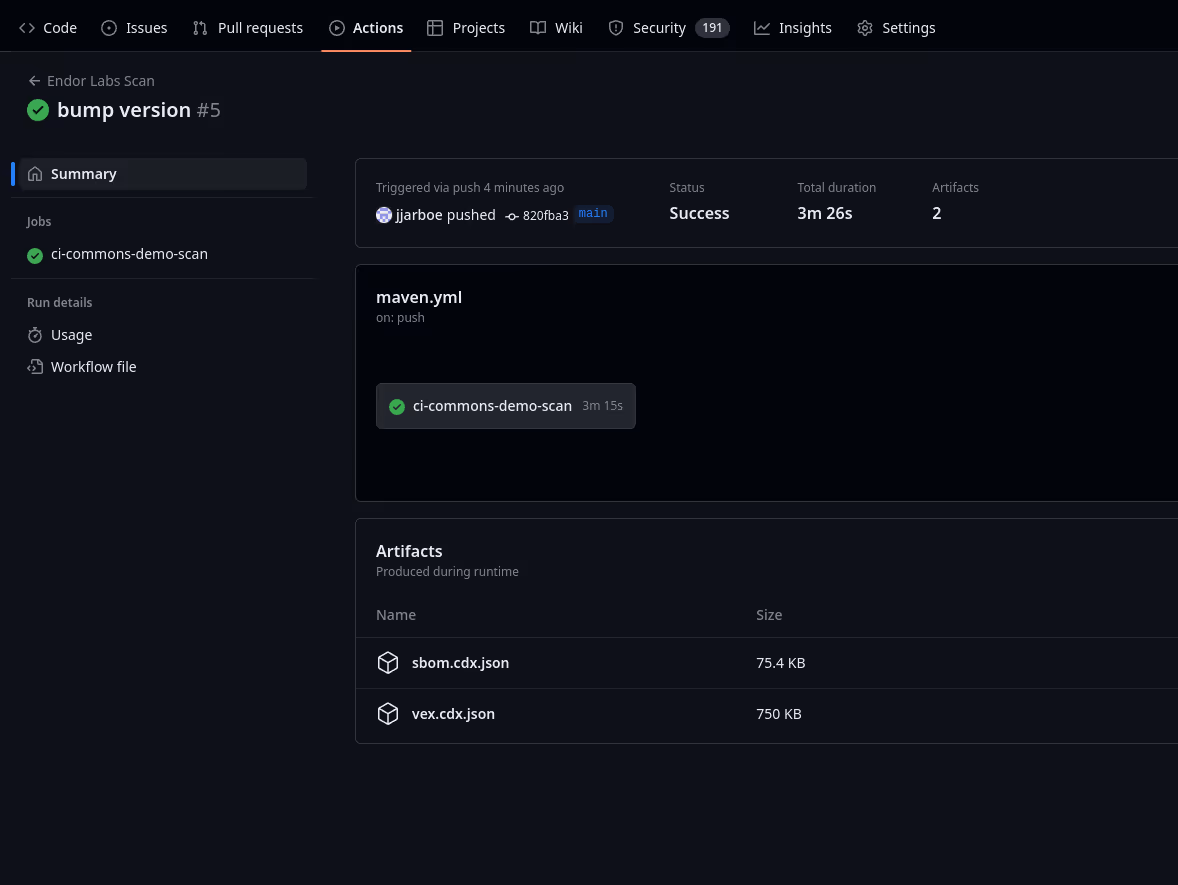Open jjarboe user profile link
Viewport: 1178px width, 885px height.
418,215
